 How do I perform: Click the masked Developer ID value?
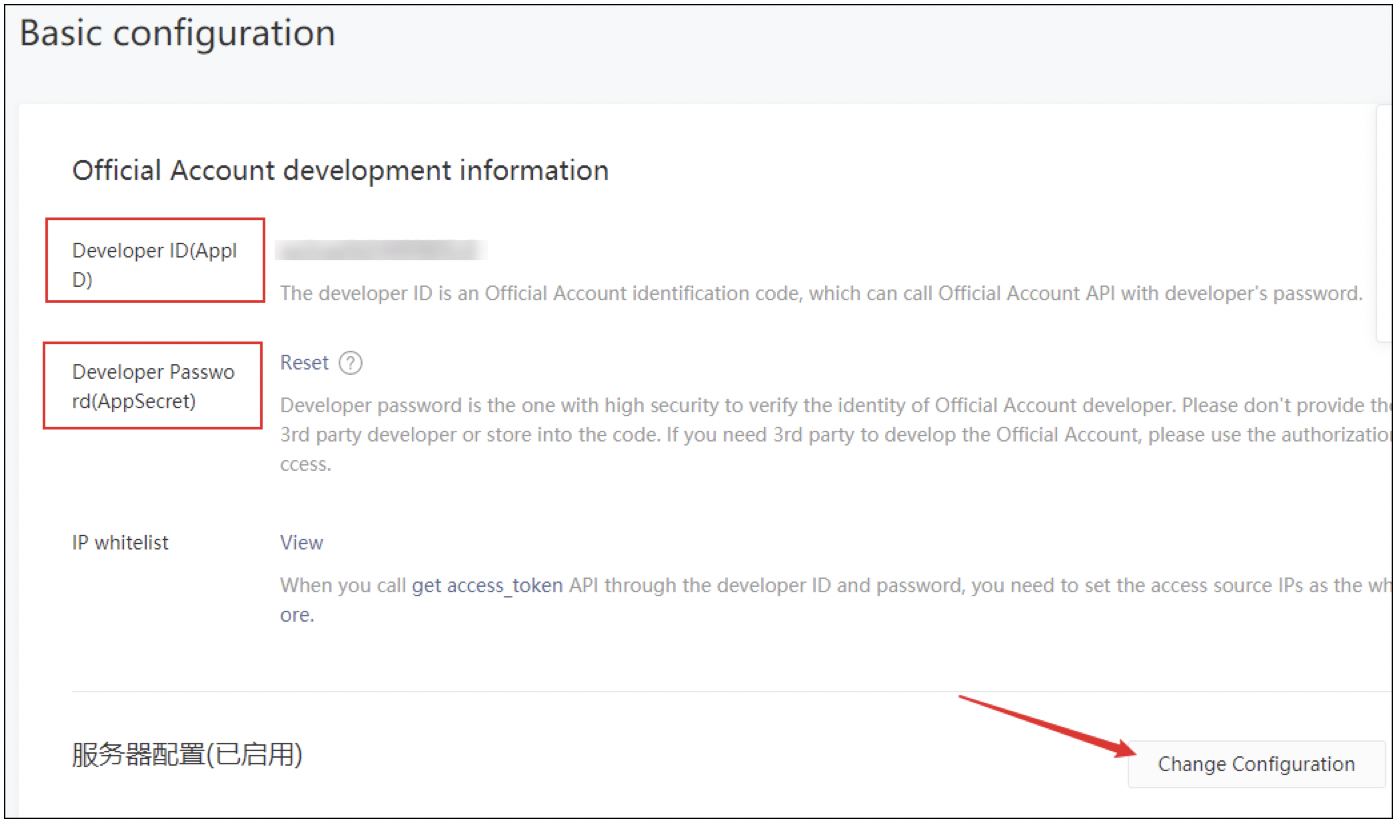[x=380, y=250]
